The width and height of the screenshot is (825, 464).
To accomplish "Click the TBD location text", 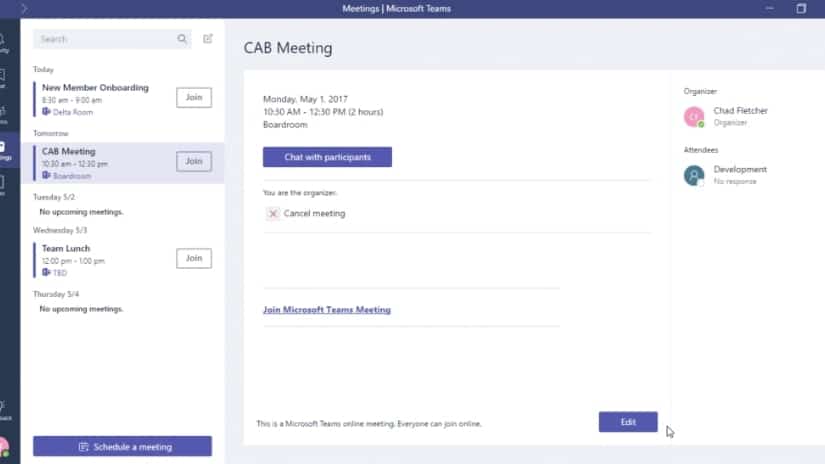I will coord(60,273).
